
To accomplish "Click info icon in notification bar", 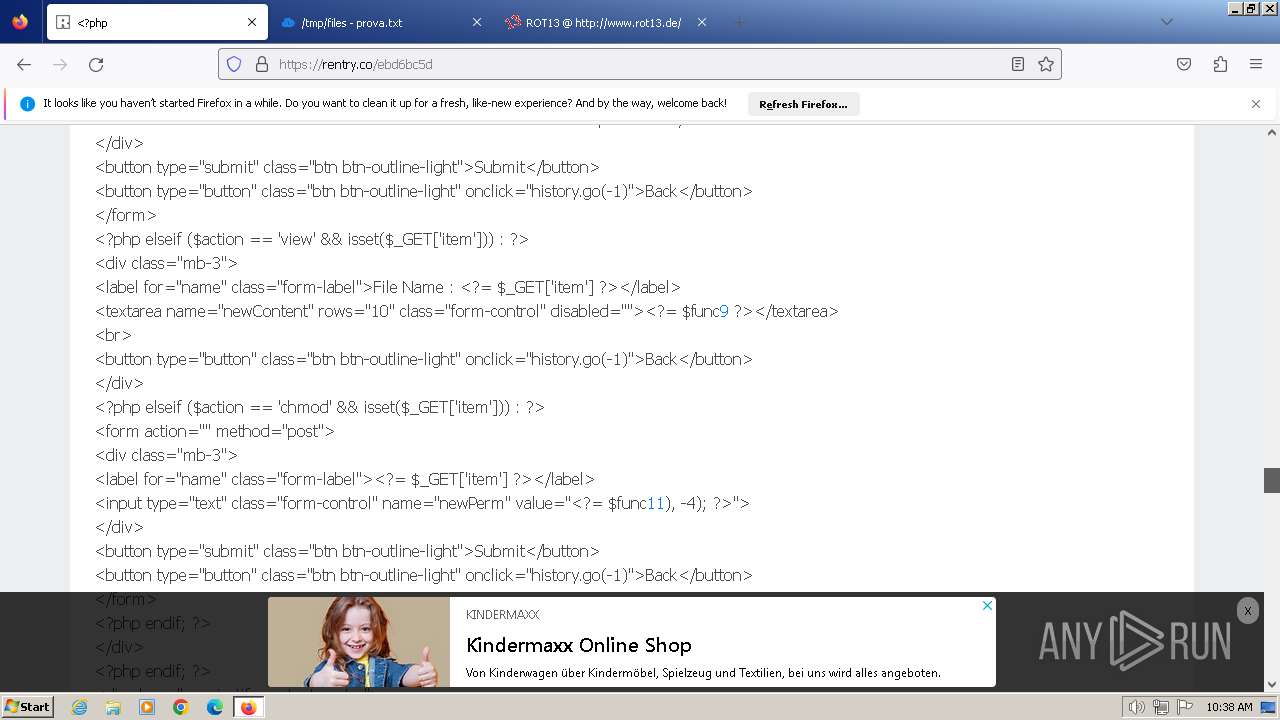I will 27,104.
